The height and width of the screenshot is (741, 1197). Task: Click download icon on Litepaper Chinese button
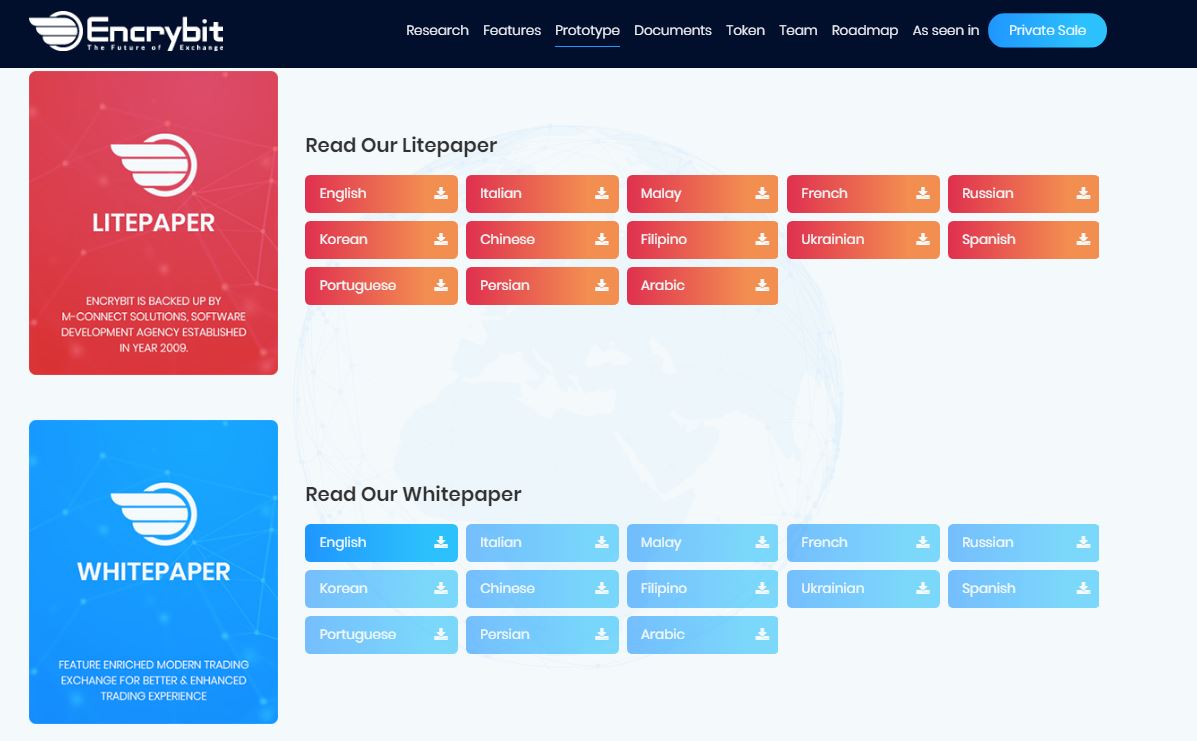pyautogui.click(x=602, y=239)
